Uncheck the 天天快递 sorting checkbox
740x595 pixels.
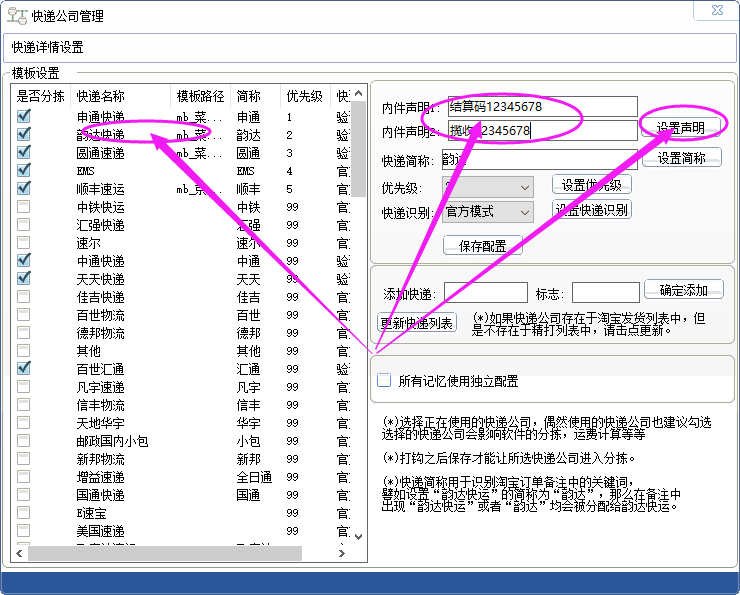pyautogui.click(x=24, y=278)
